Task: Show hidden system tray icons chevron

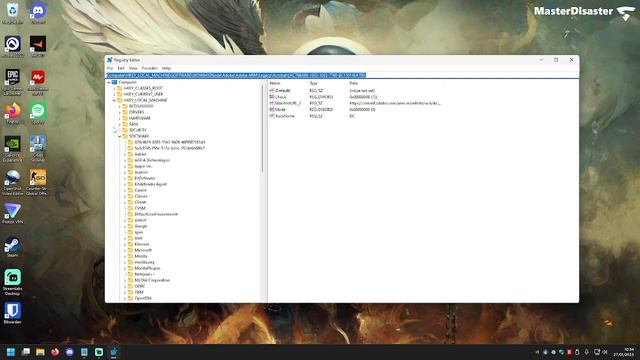Action: point(537,352)
